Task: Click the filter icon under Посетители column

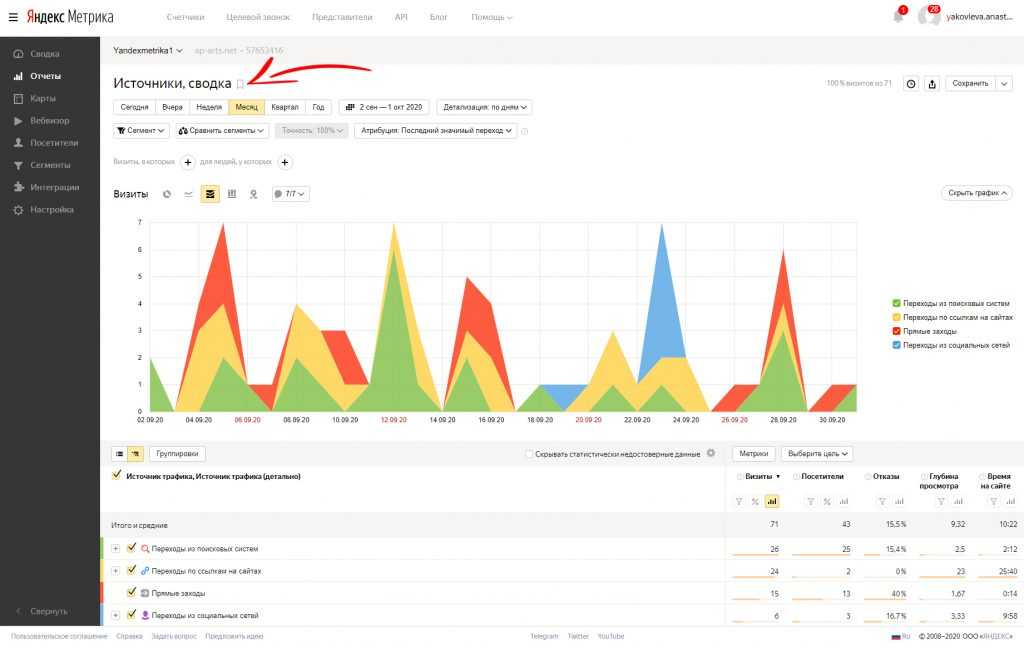Action: [810, 501]
